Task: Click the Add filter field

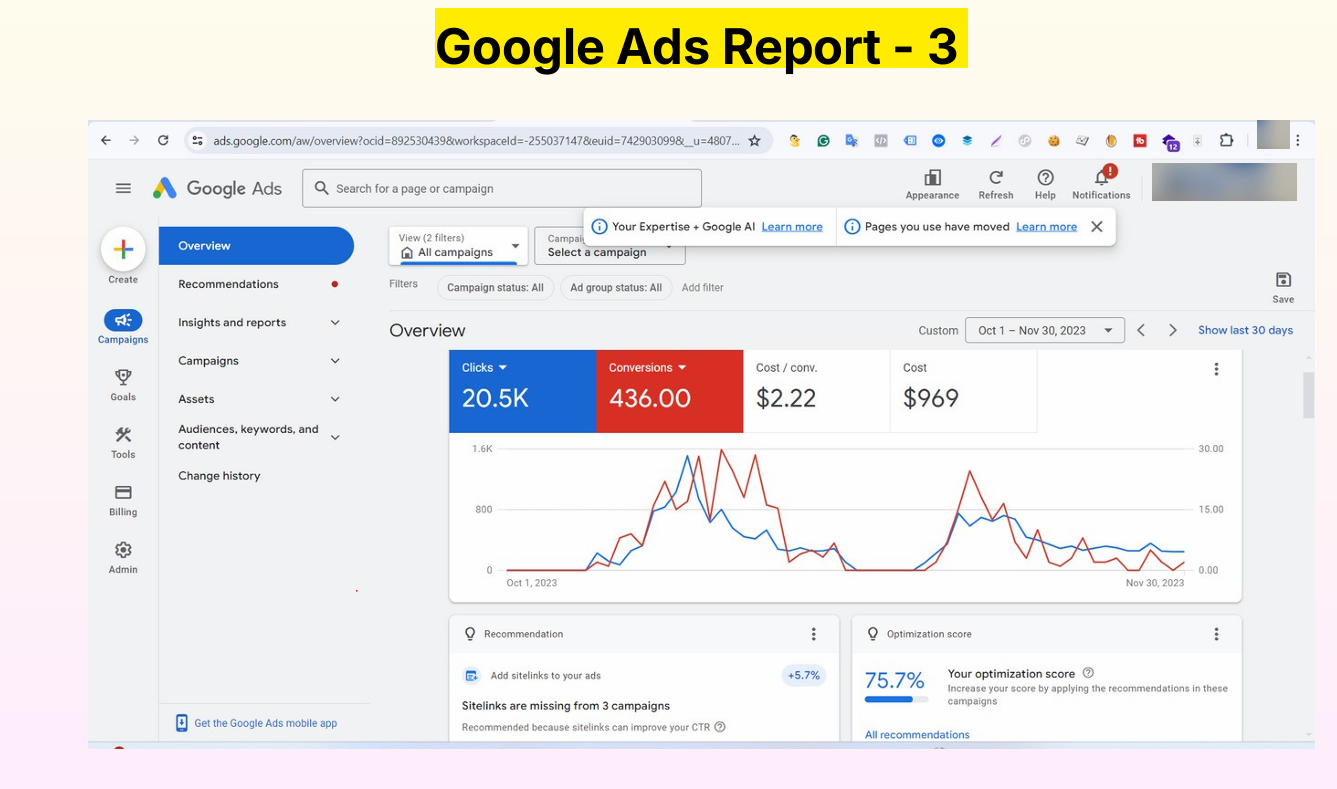Action: [x=702, y=288]
